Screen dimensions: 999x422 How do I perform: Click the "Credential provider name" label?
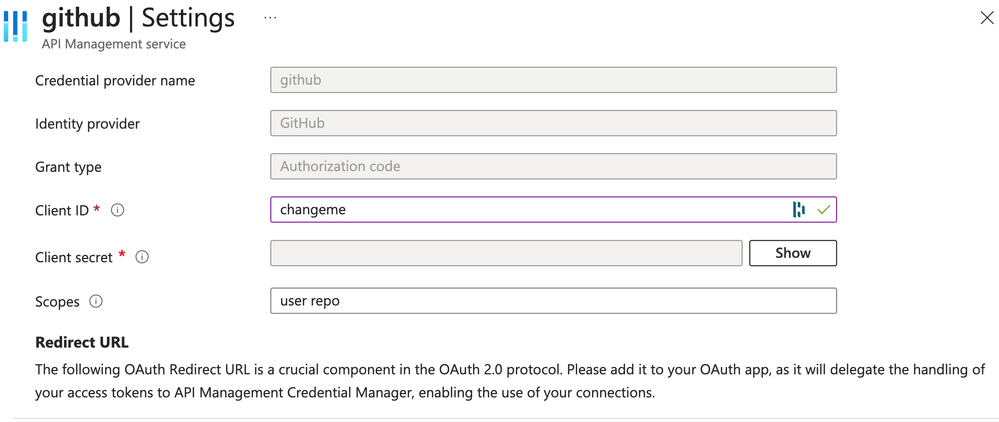tap(115, 81)
